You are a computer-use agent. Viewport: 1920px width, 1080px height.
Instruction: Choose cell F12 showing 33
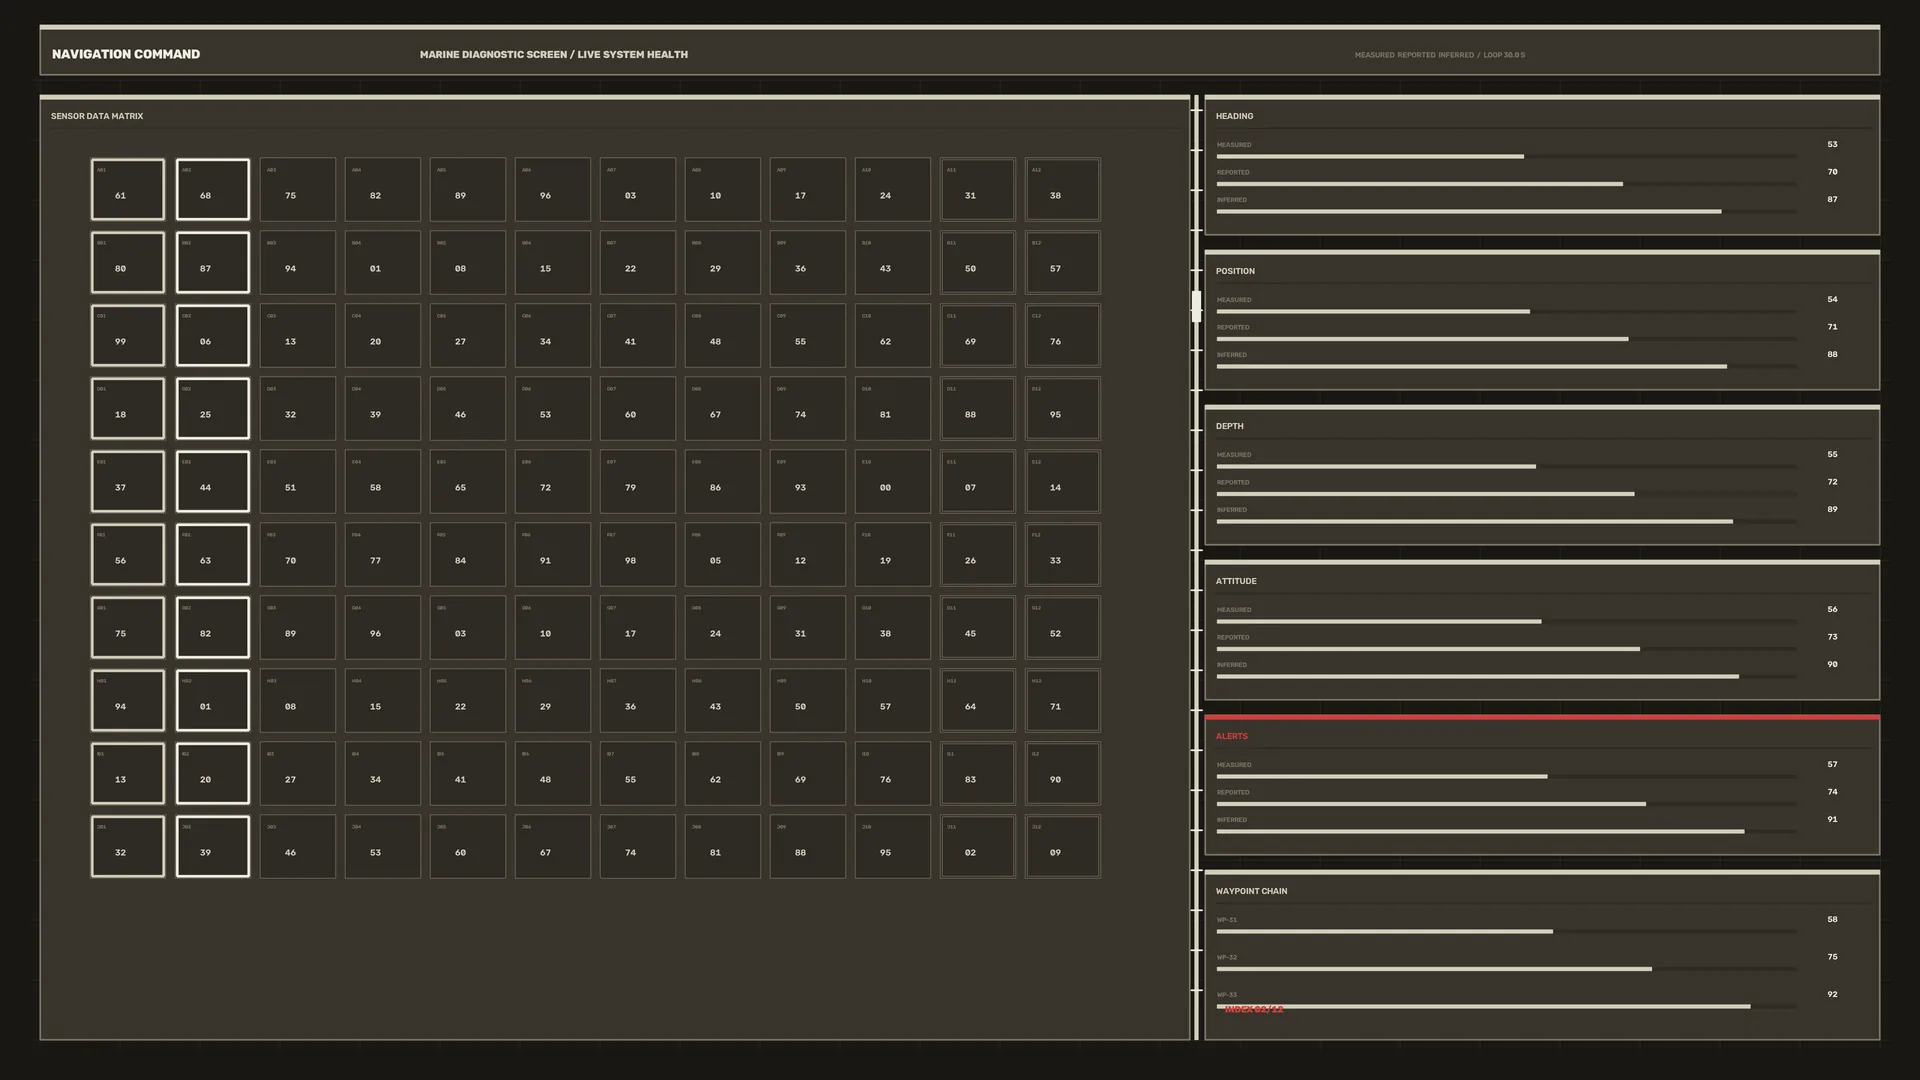[1062, 554]
